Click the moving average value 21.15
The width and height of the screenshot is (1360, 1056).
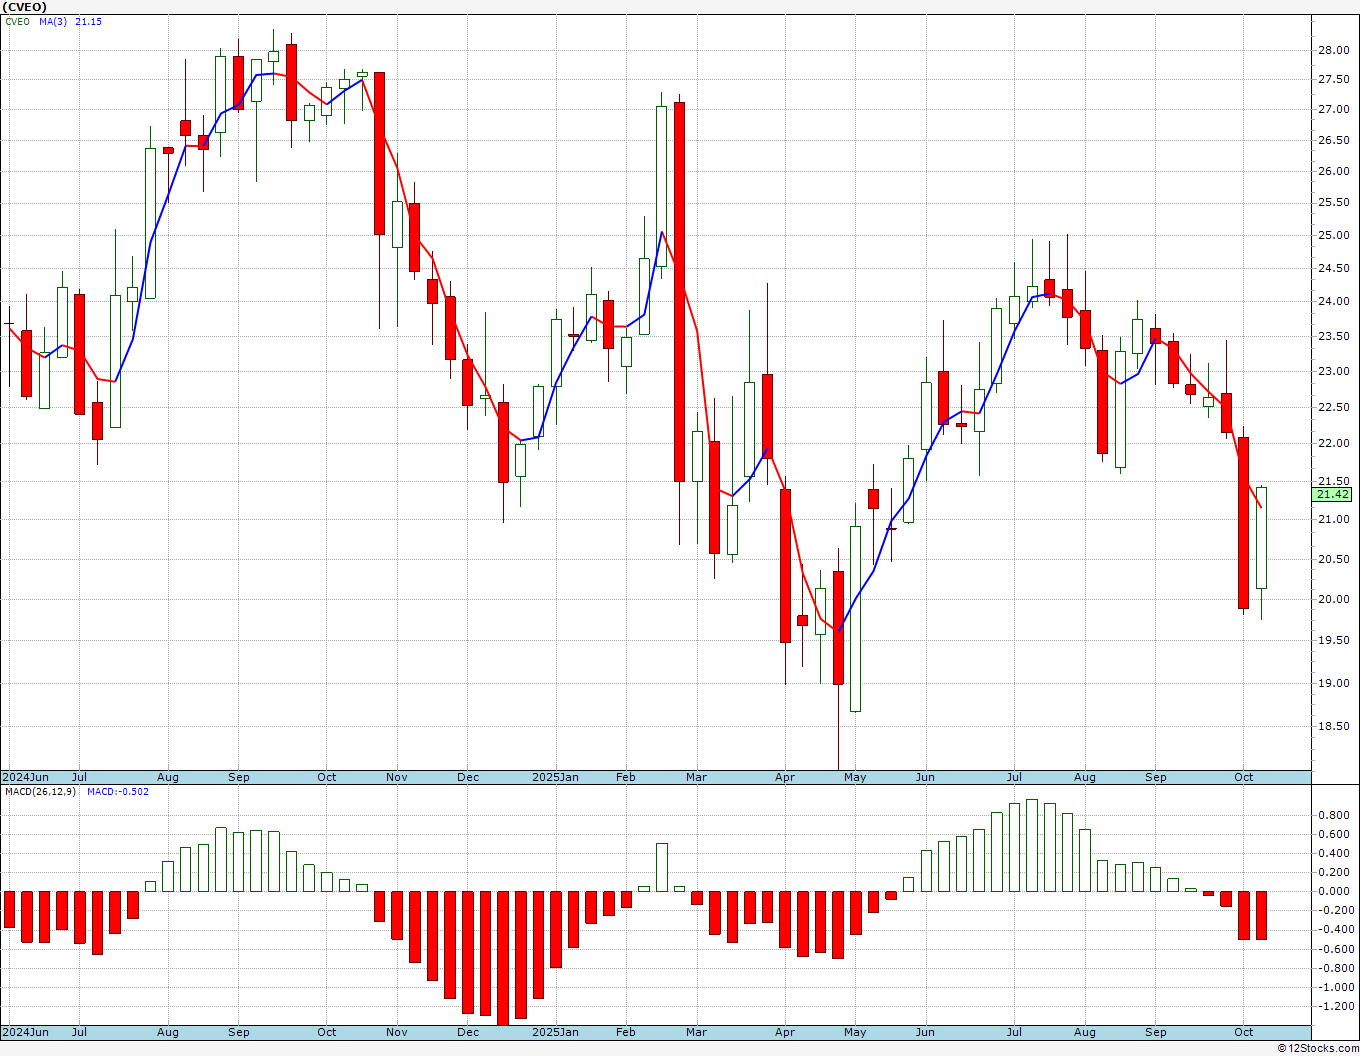coord(89,21)
